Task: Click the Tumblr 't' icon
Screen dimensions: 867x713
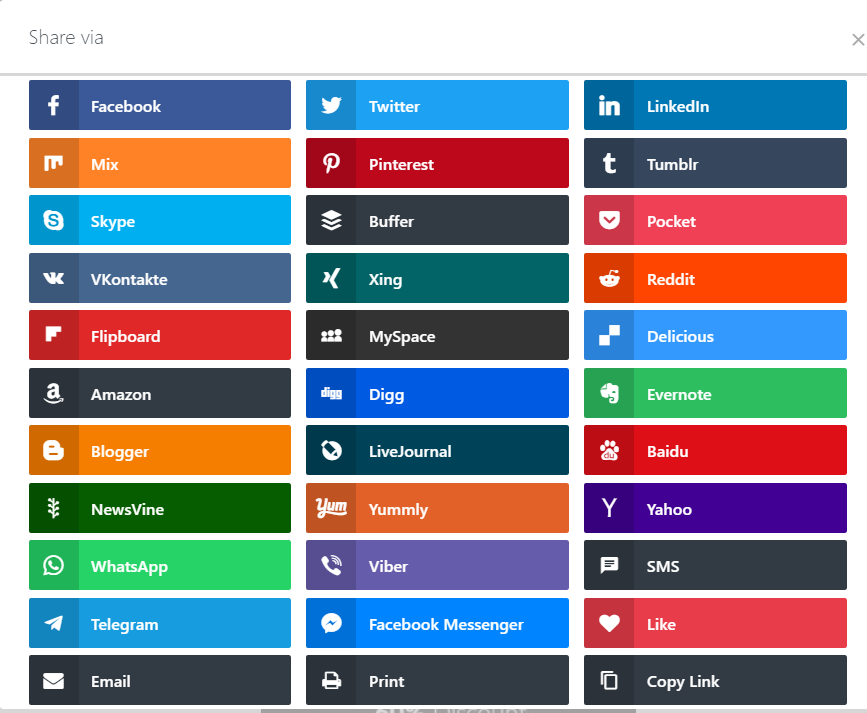Action: pos(609,163)
